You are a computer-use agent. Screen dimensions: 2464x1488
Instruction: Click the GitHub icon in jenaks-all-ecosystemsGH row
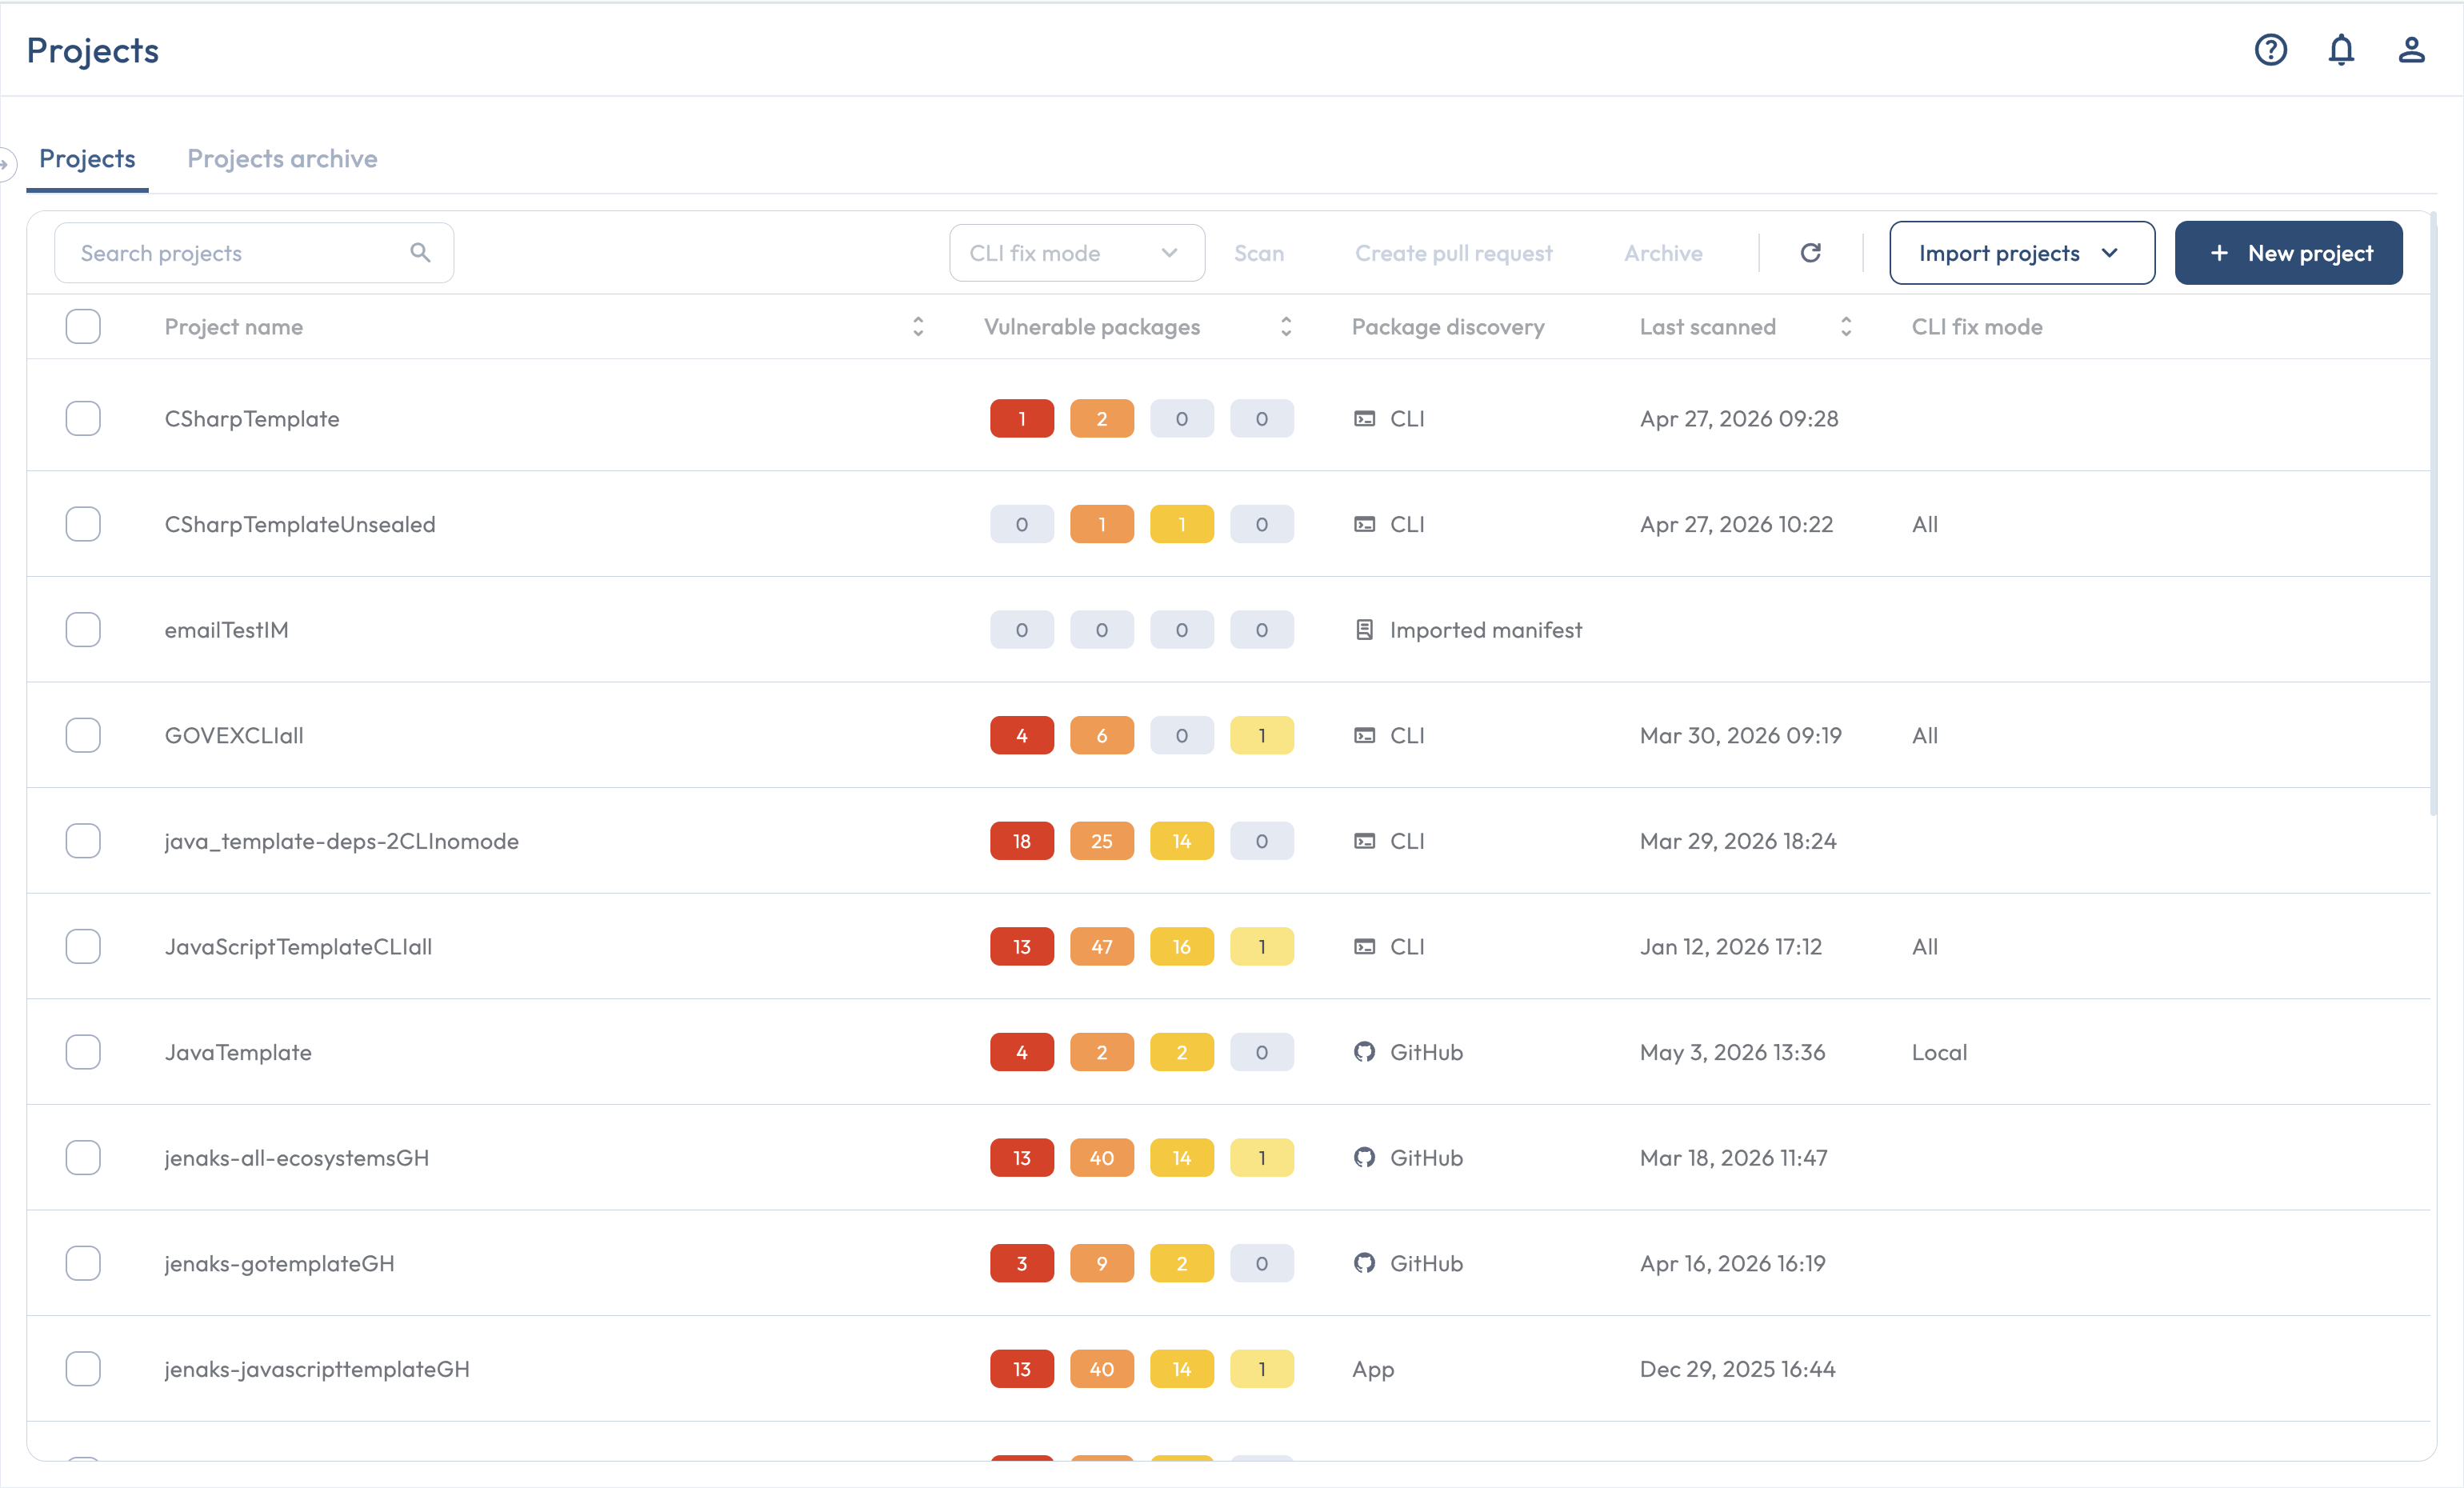tap(1364, 1158)
